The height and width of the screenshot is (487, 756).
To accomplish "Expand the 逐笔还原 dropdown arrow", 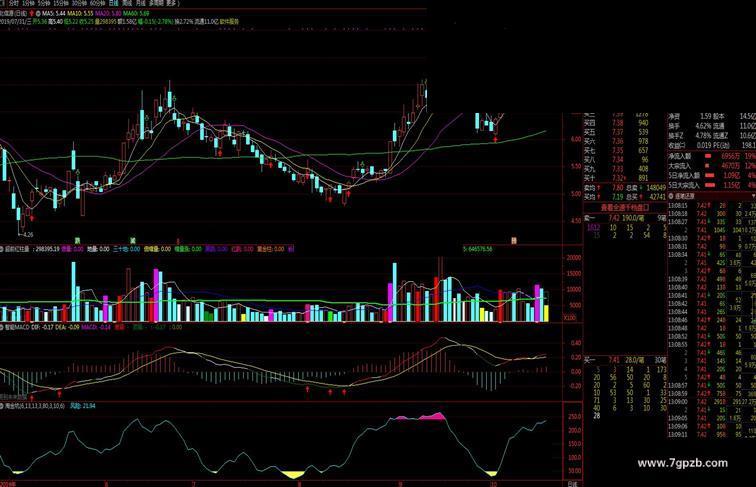I will [x=754, y=196].
